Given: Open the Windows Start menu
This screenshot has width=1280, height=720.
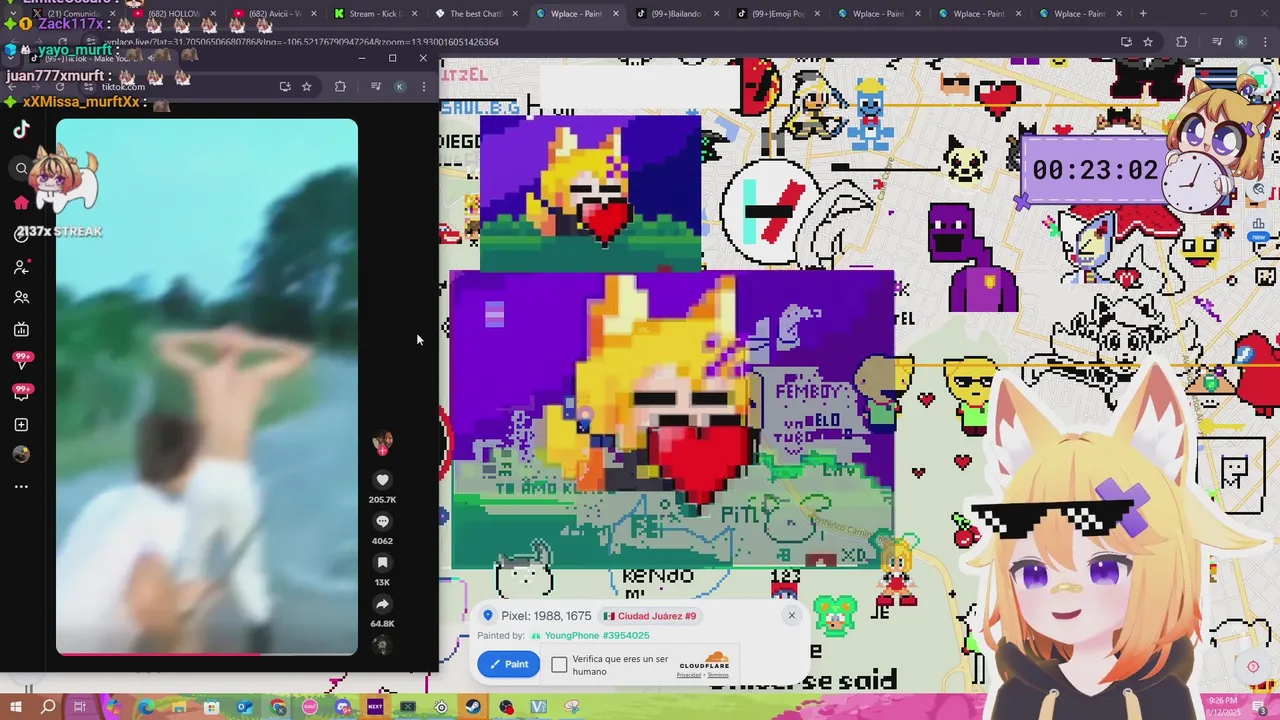Looking at the screenshot, I should click(15, 707).
